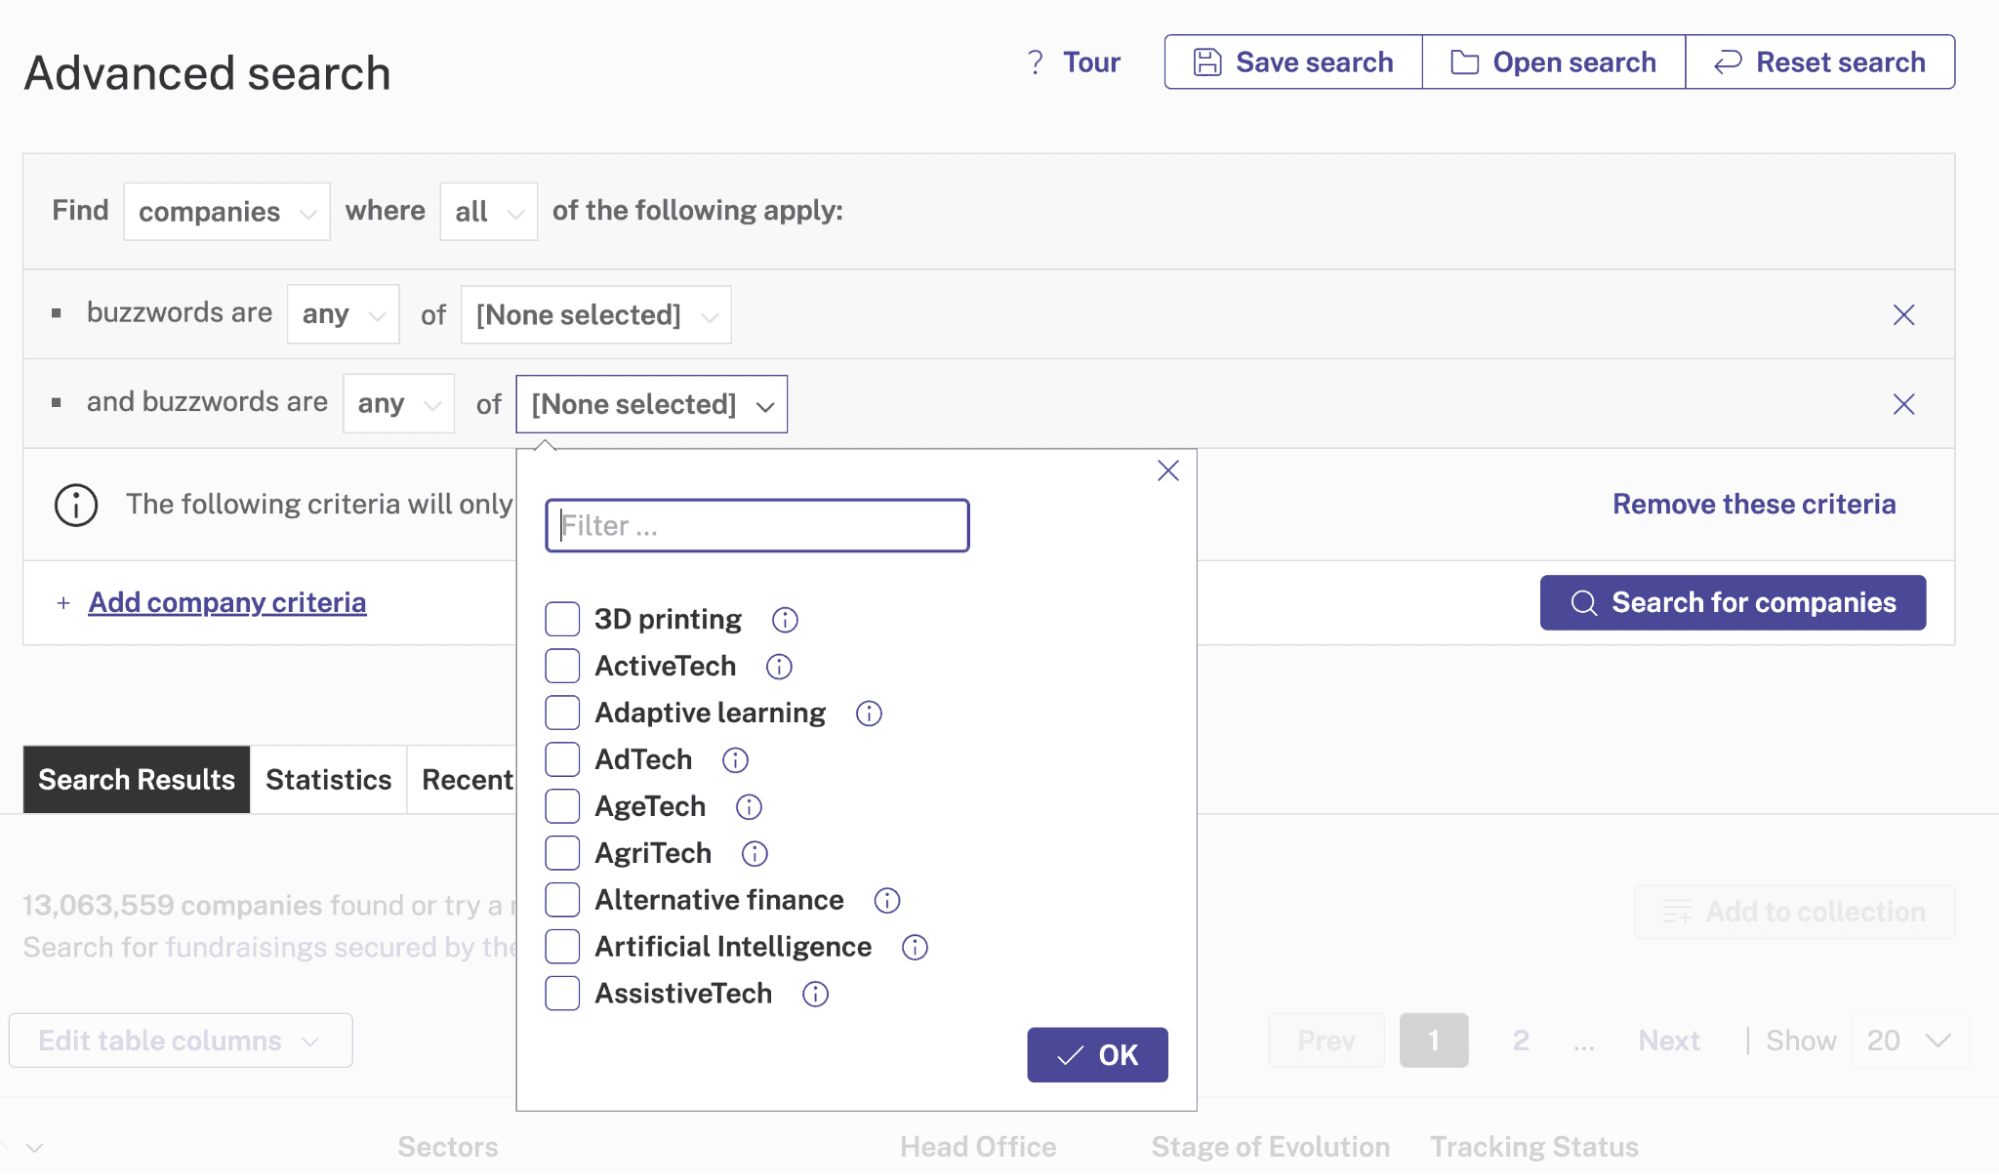Tick the Artificial Intelligence checkbox
1999x1175 pixels.
tap(562, 947)
